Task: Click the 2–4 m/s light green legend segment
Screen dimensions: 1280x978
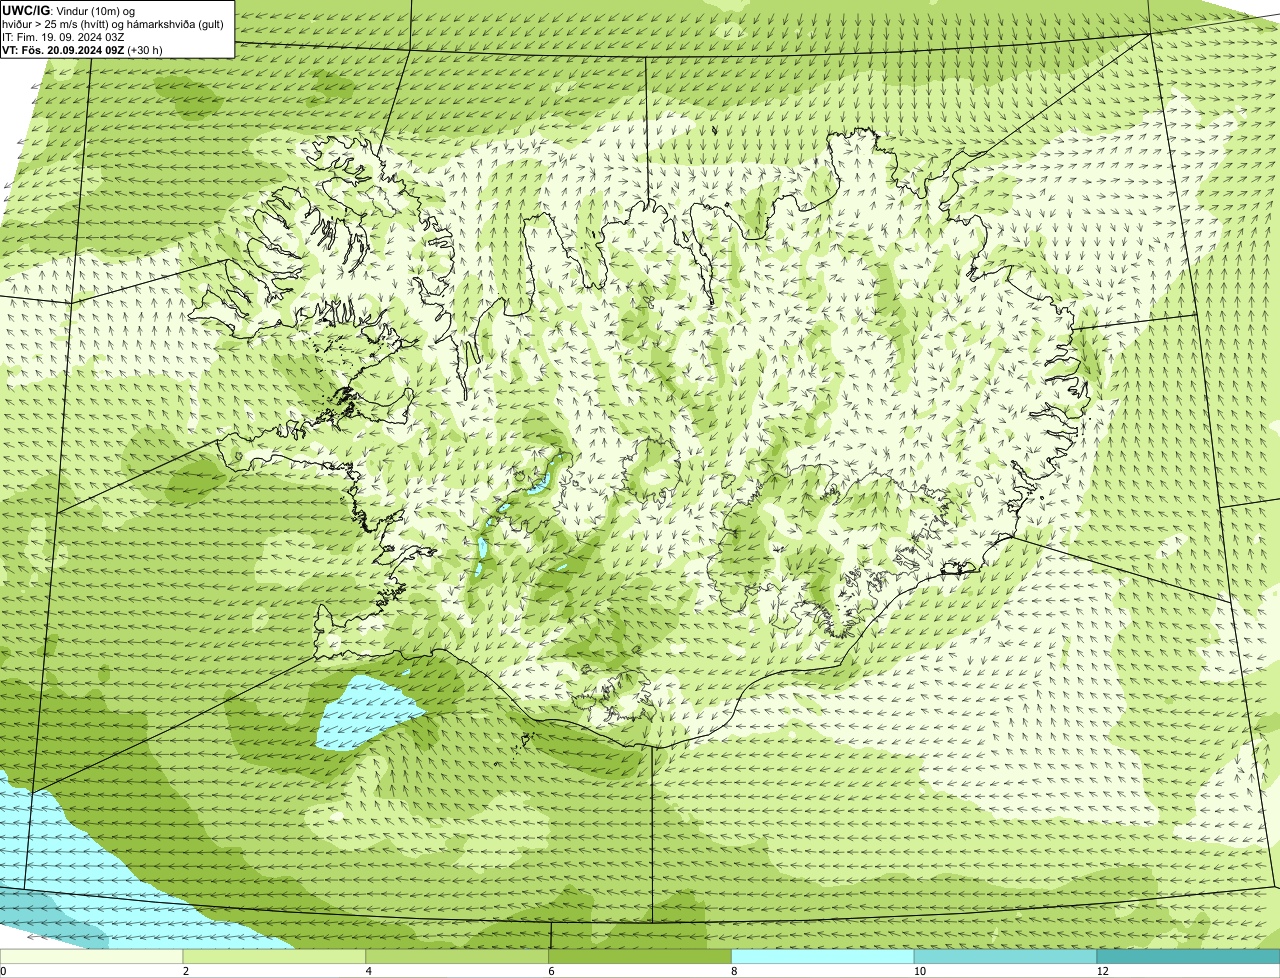Action: pyautogui.click(x=274, y=956)
